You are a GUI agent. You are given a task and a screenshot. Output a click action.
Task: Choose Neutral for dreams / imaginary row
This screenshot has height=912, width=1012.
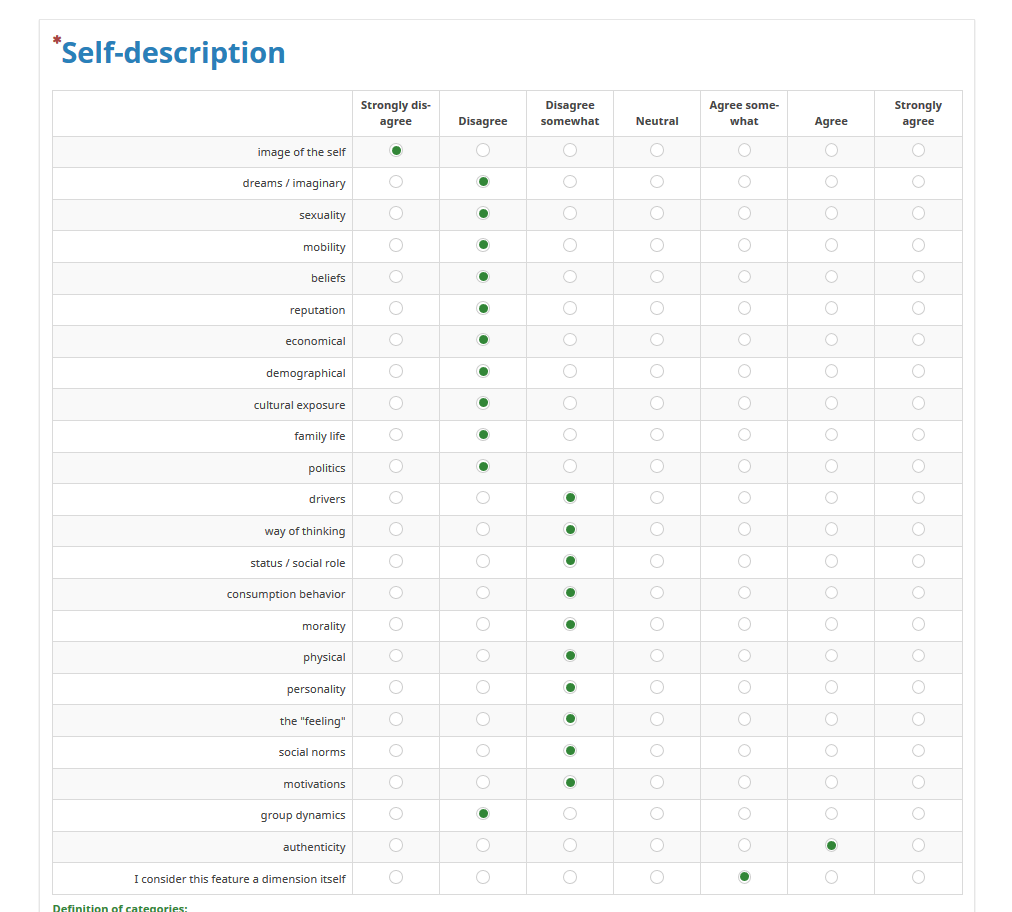pos(657,182)
